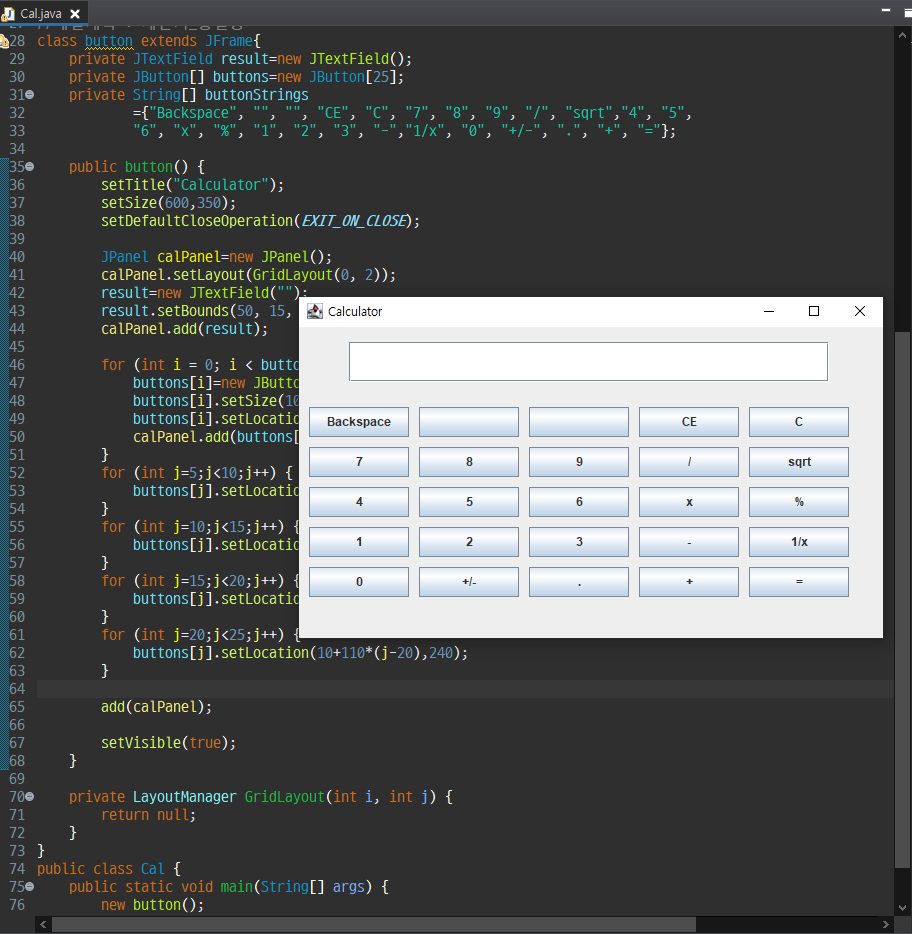Click the plus (+) button
This screenshot has width=912, height=934.
[x=689, y=581]
